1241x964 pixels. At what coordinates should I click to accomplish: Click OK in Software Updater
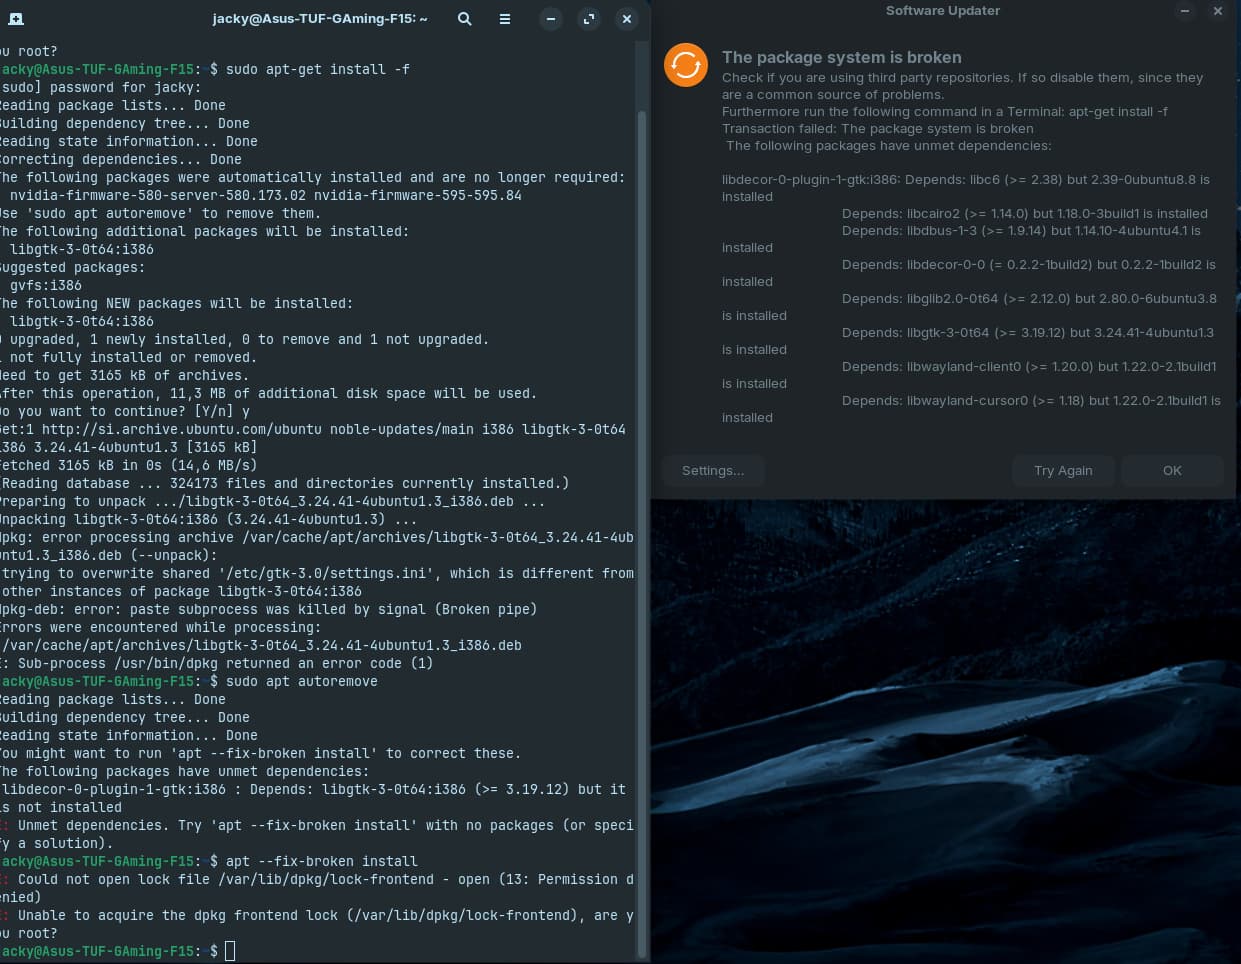1172,471
